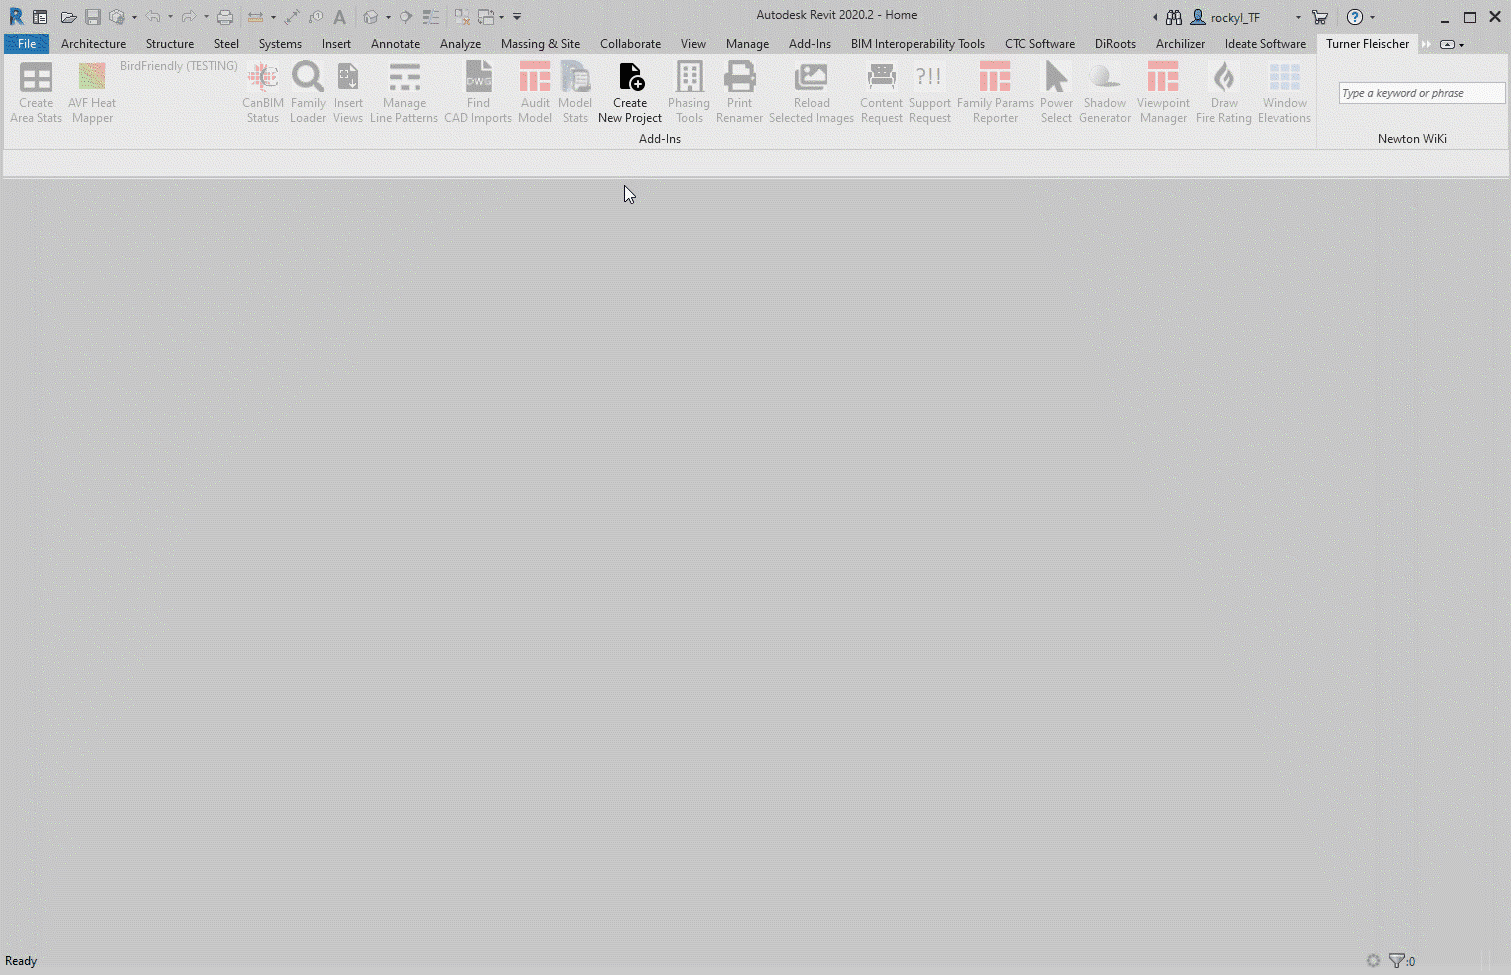This screenshot has height=975, width=1511.
Task: Open ribbon panel display options dropdown
Action: [1461, 44]
